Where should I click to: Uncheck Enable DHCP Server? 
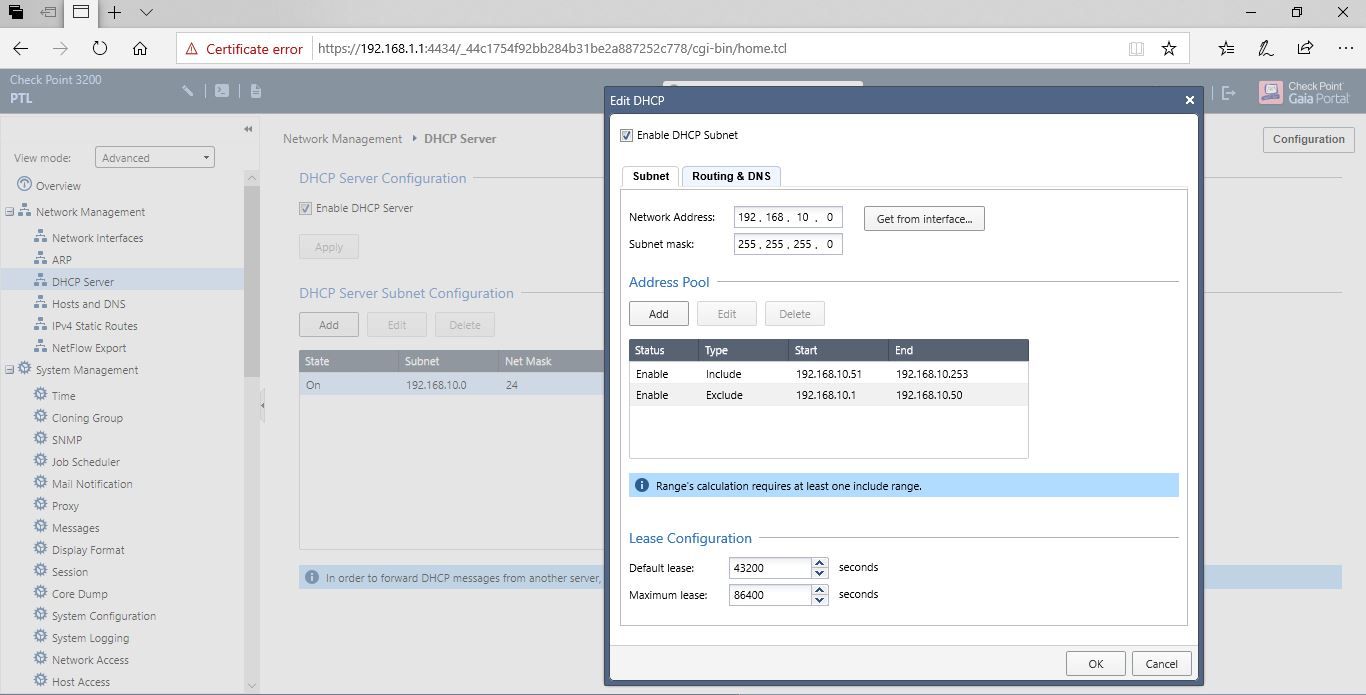pyautogui.click(x=305, y=208)
